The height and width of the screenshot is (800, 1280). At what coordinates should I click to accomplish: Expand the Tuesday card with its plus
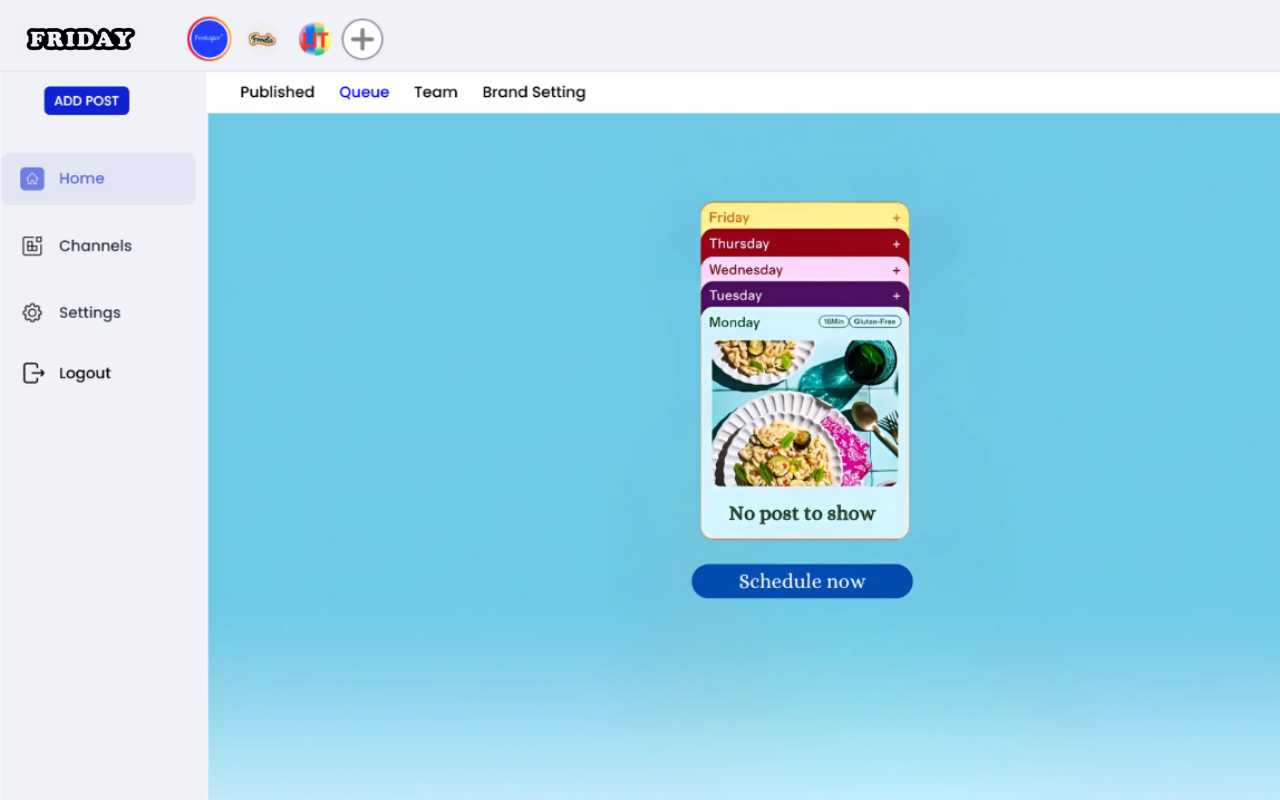[x=896, y=296]
